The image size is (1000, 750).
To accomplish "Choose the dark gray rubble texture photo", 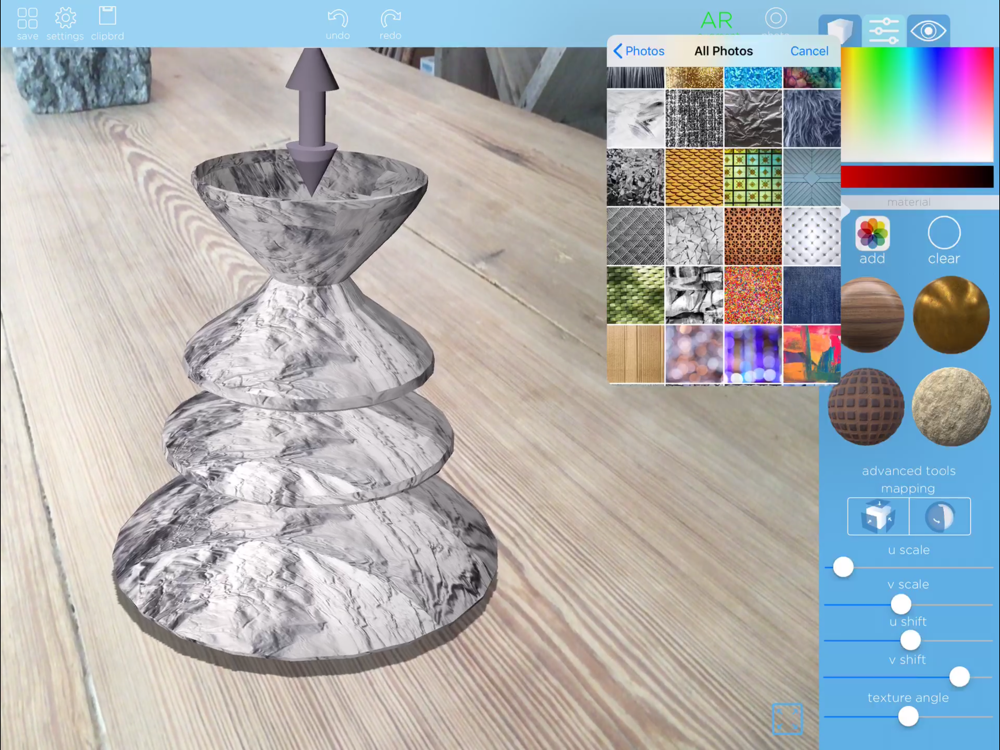I will pos(635,177).
